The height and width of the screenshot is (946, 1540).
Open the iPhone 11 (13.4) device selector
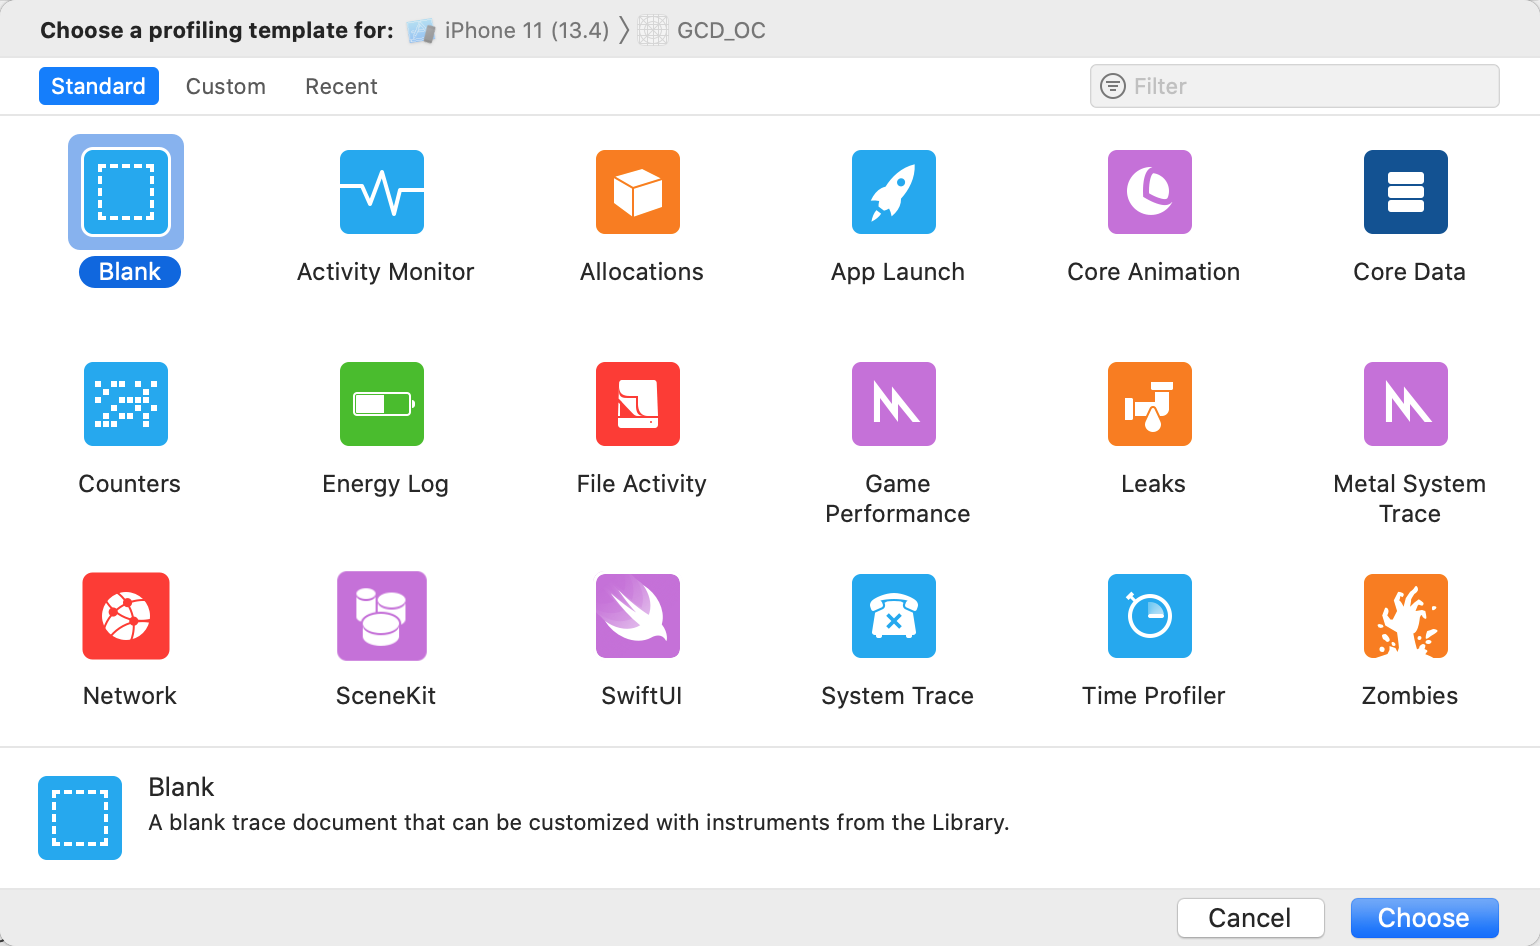pyautogui.click(x=508, y=31)
